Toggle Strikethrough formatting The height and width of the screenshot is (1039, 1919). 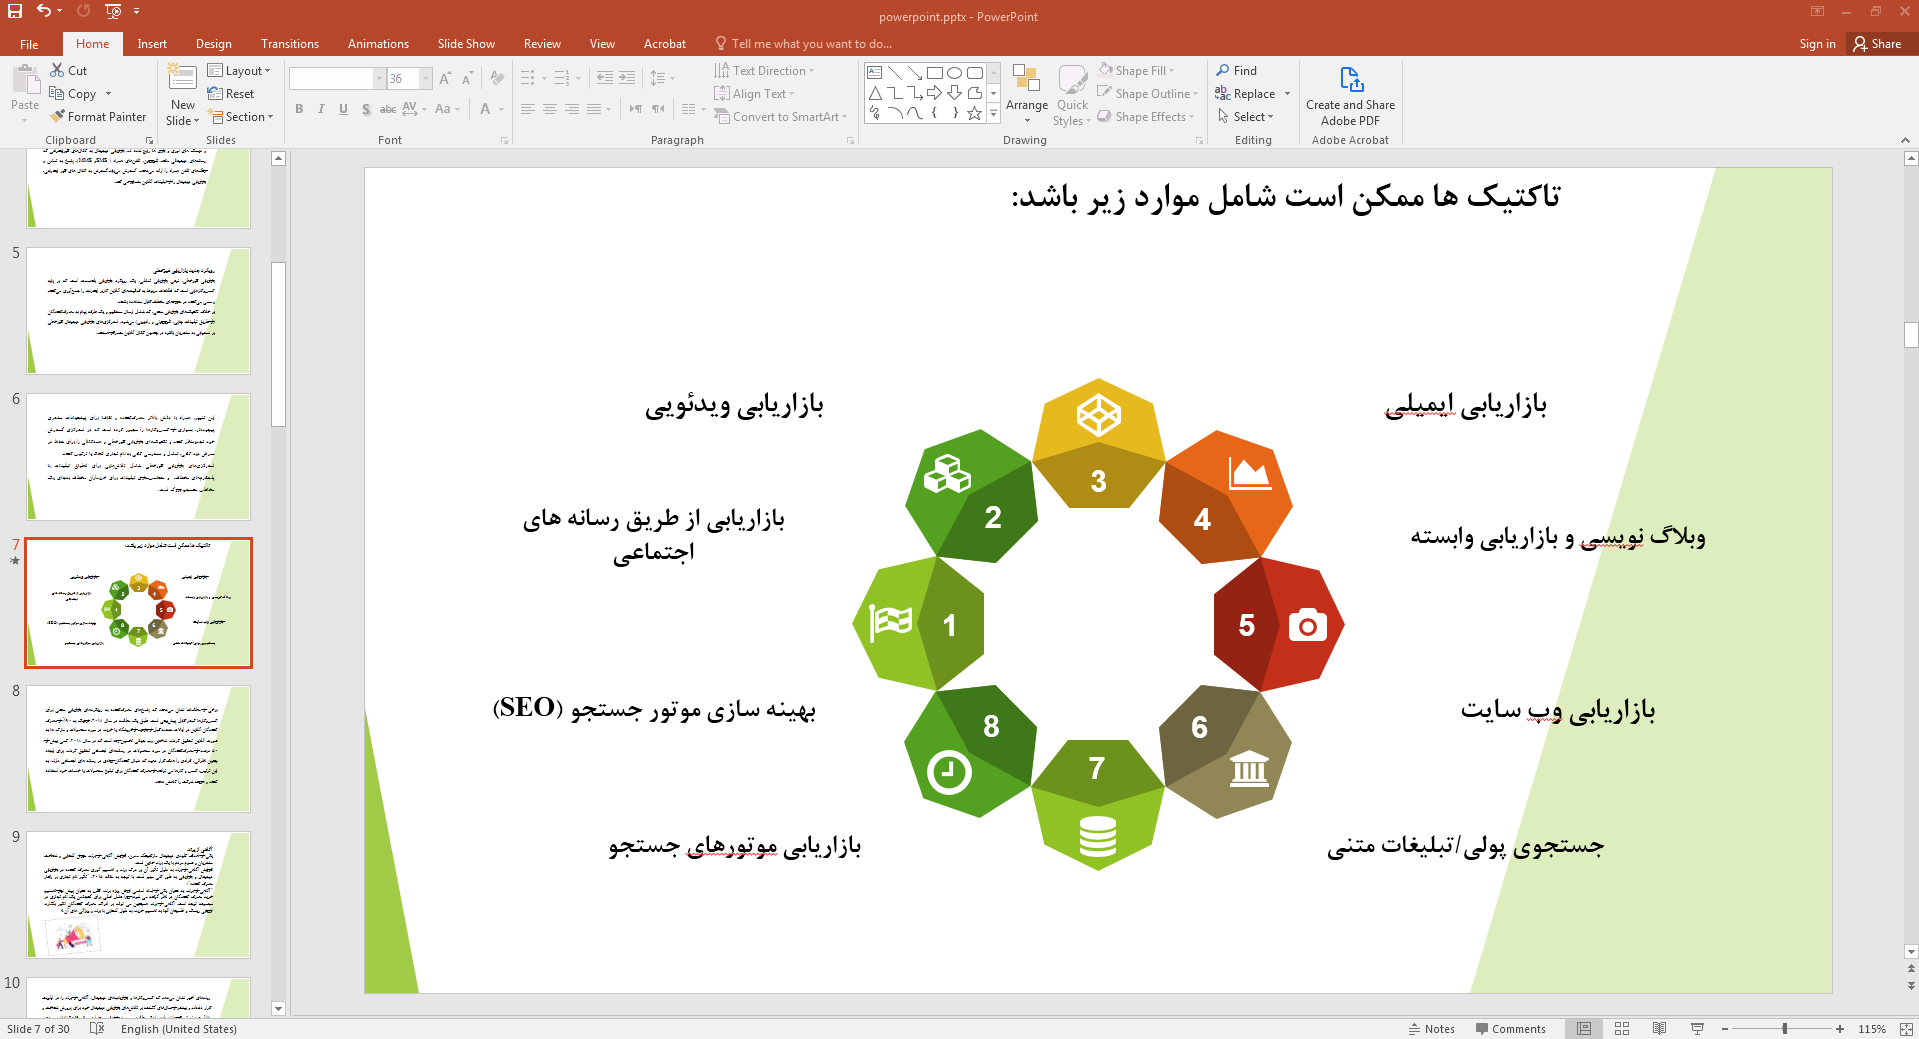coord(388,109)
